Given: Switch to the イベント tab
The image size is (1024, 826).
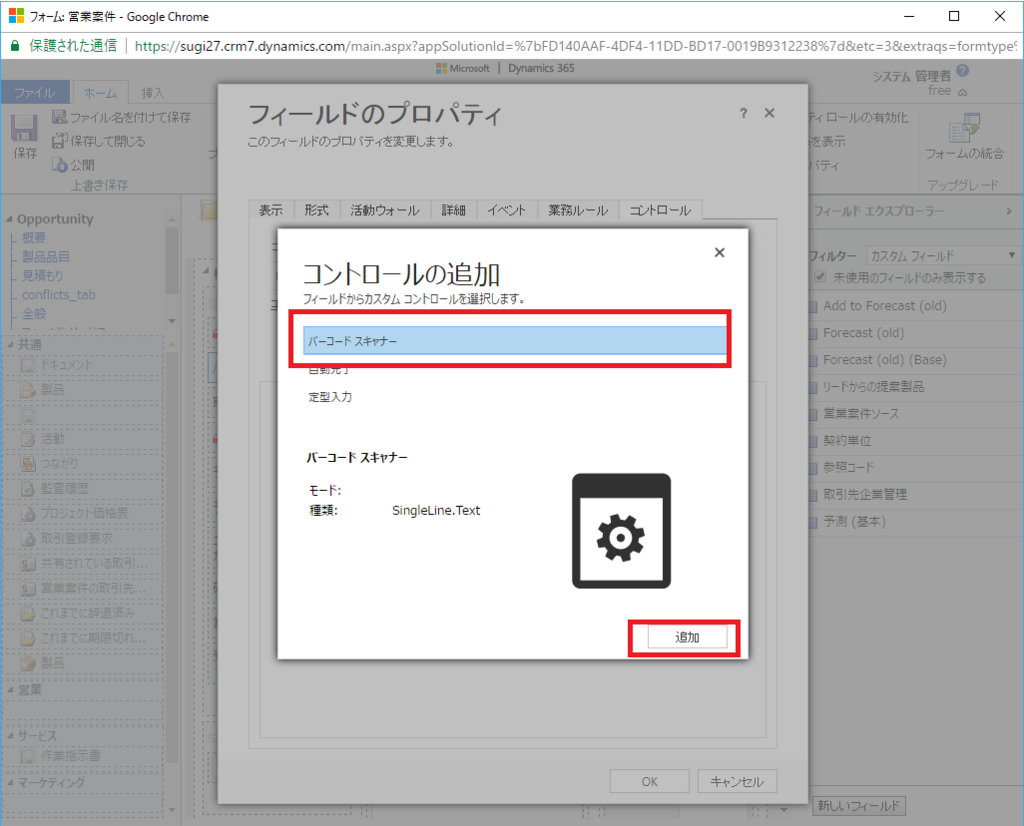Looking at the screenshot, I should click(506, 210).
